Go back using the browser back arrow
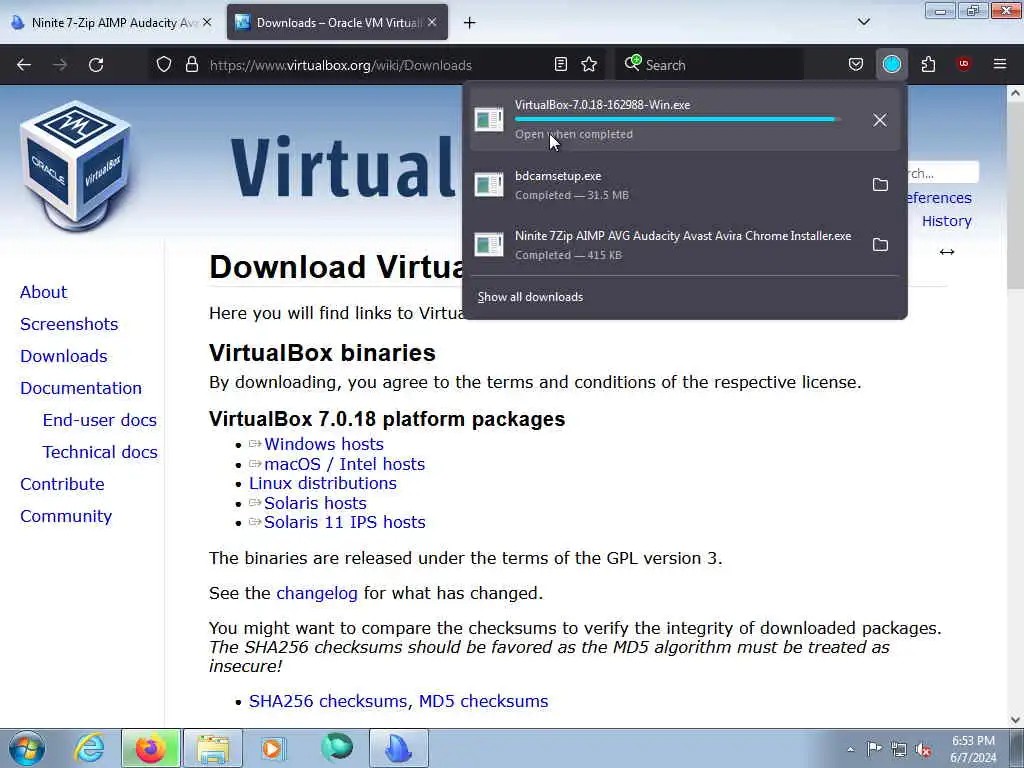 [x=24, y=65]
